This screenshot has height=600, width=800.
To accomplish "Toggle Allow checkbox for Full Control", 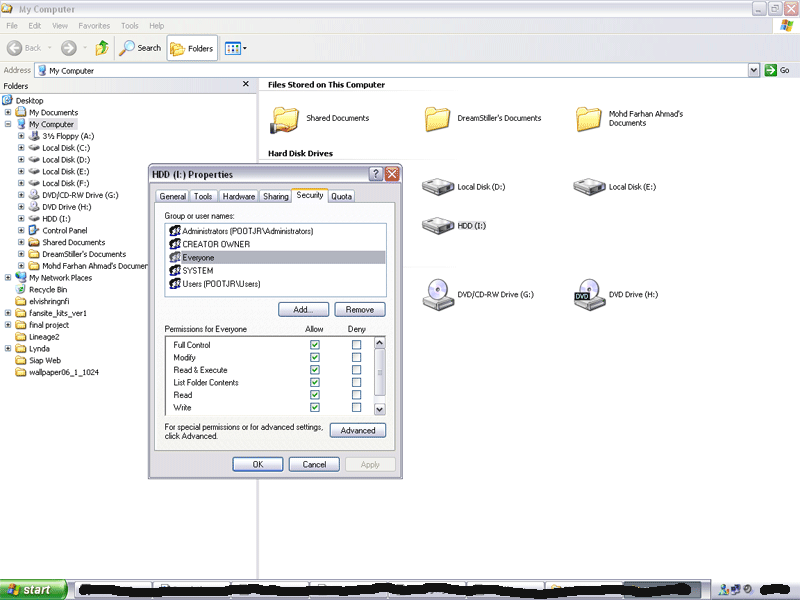I will (x=315, y=345).
